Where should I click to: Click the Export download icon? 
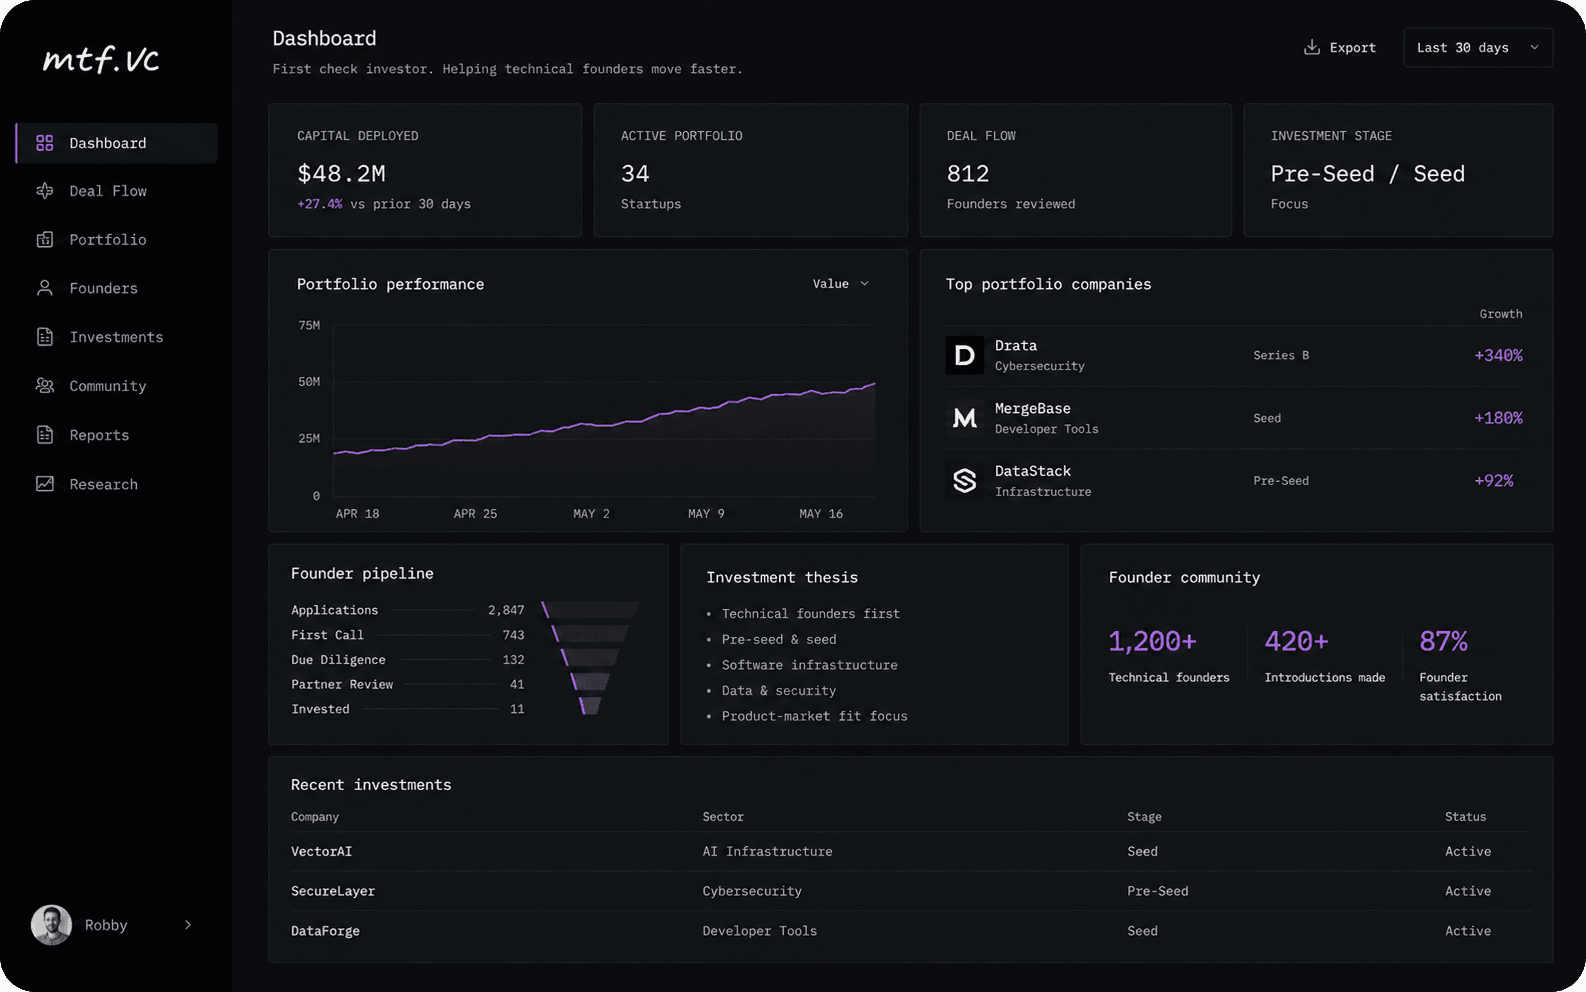tap(1312, 47)
